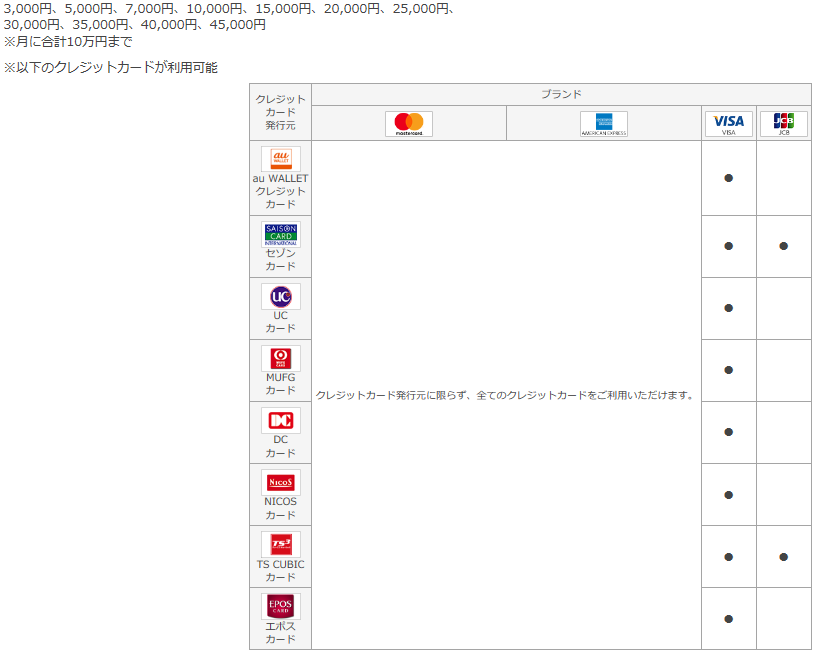Click the EPOS card logo
The image size is (823, 657).
281,606
